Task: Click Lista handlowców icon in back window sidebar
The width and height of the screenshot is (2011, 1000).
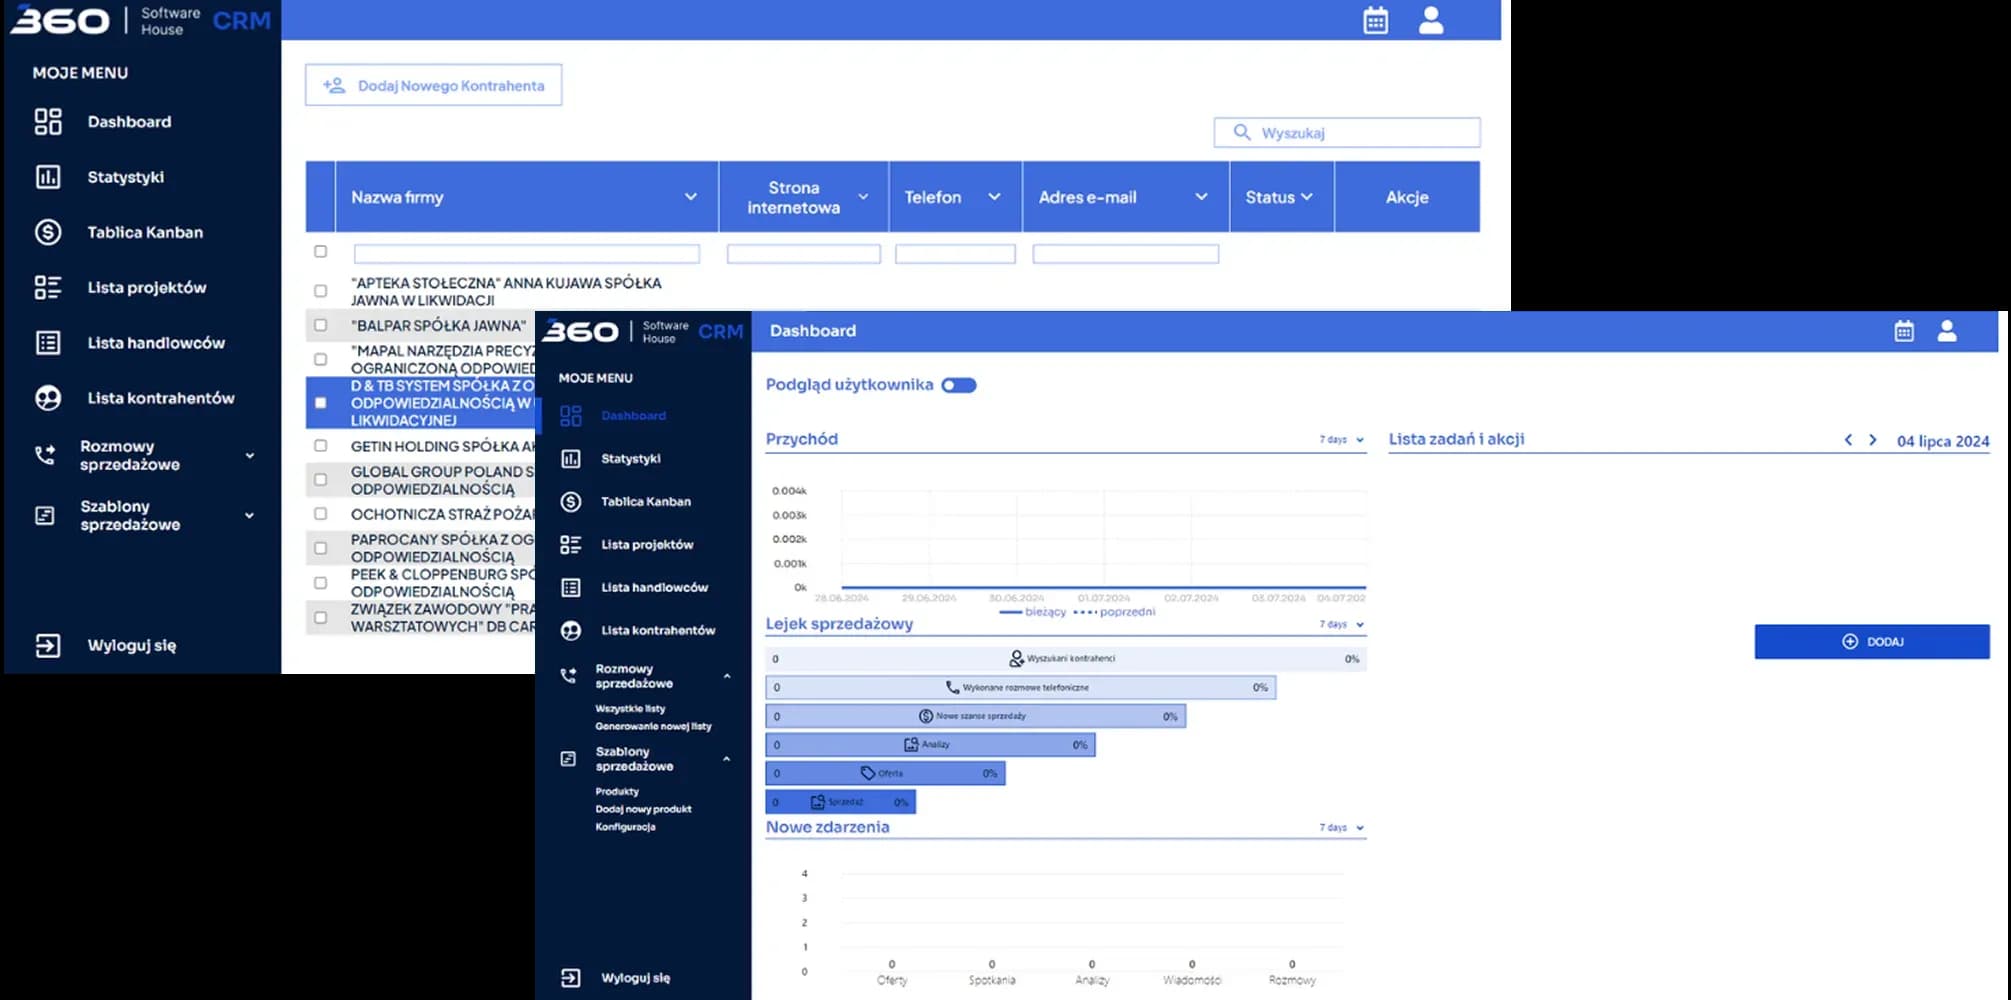Action: tap(48, 343)
